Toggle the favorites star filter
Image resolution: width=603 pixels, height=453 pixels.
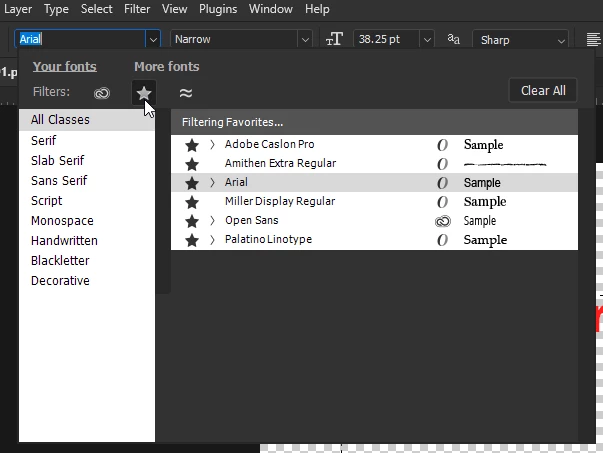pos(144,93)
